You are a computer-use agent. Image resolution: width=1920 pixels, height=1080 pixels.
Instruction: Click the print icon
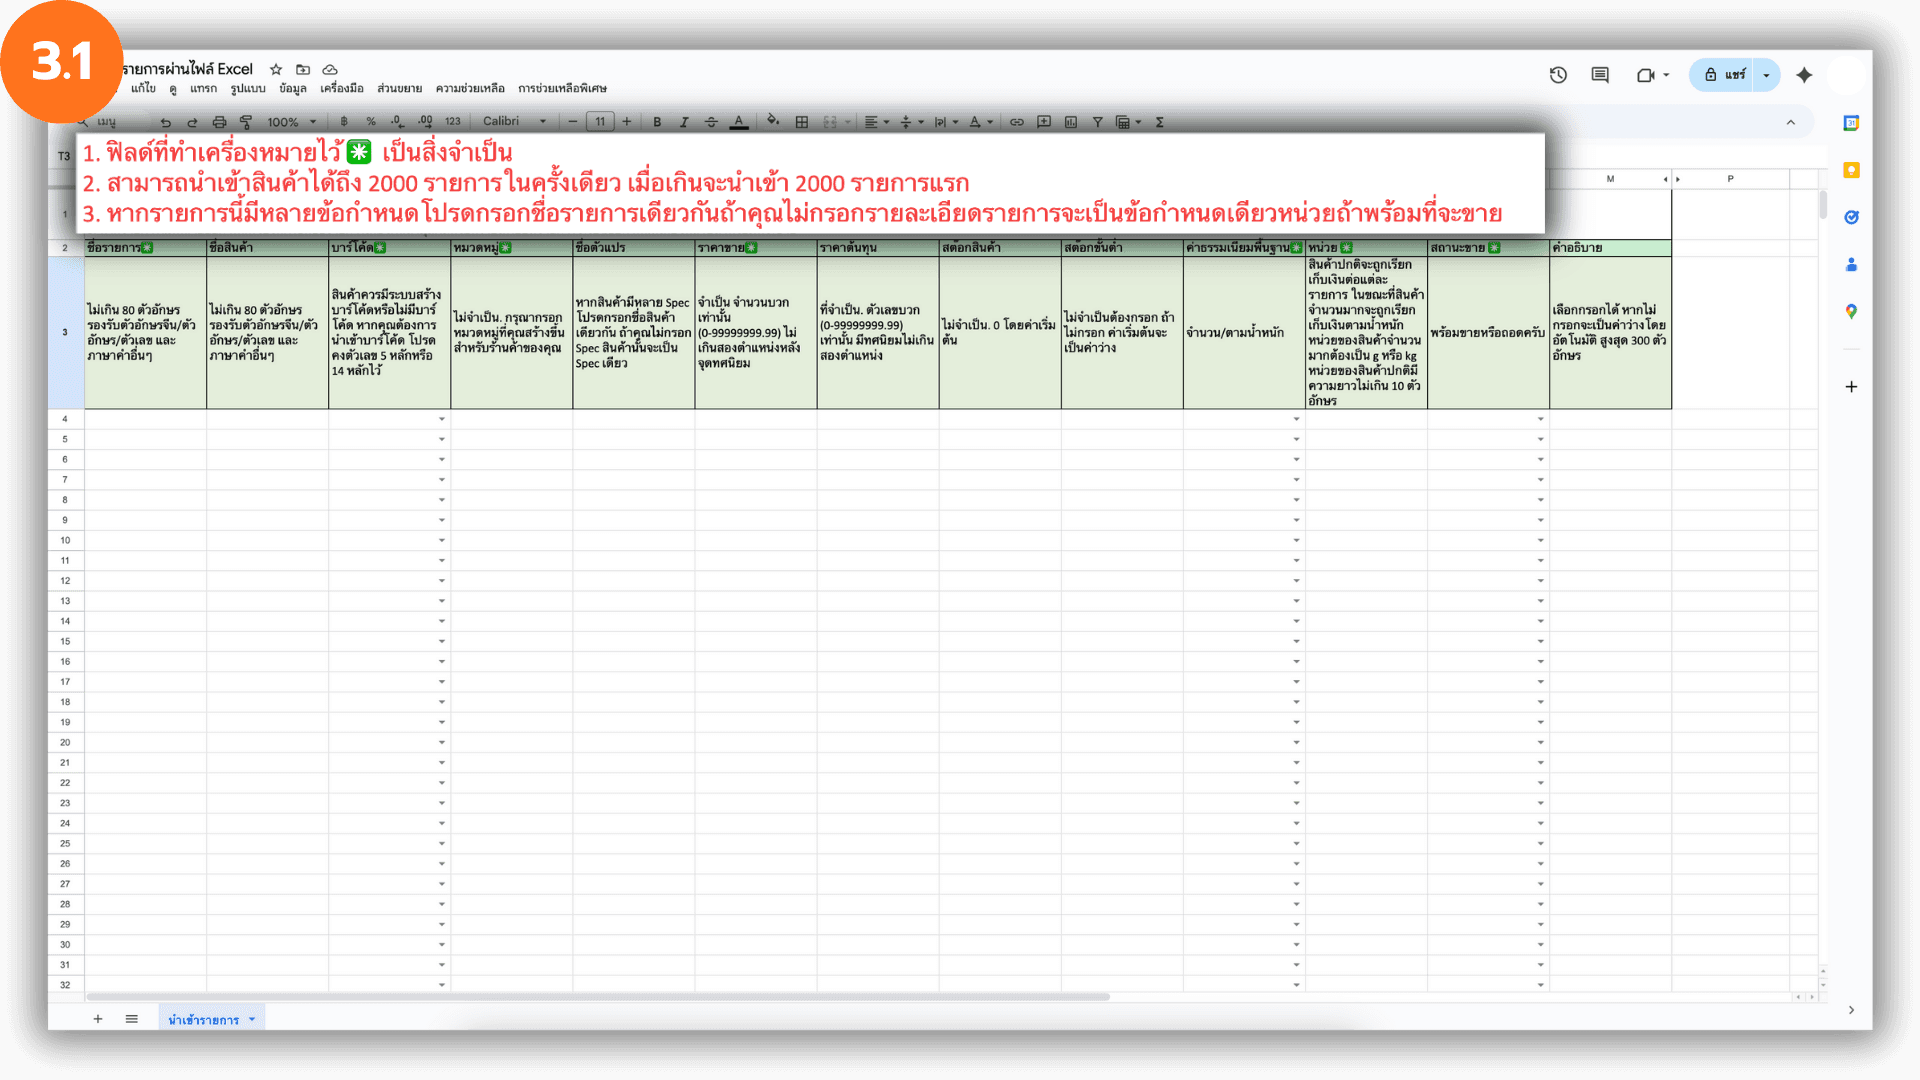point(219,122)
